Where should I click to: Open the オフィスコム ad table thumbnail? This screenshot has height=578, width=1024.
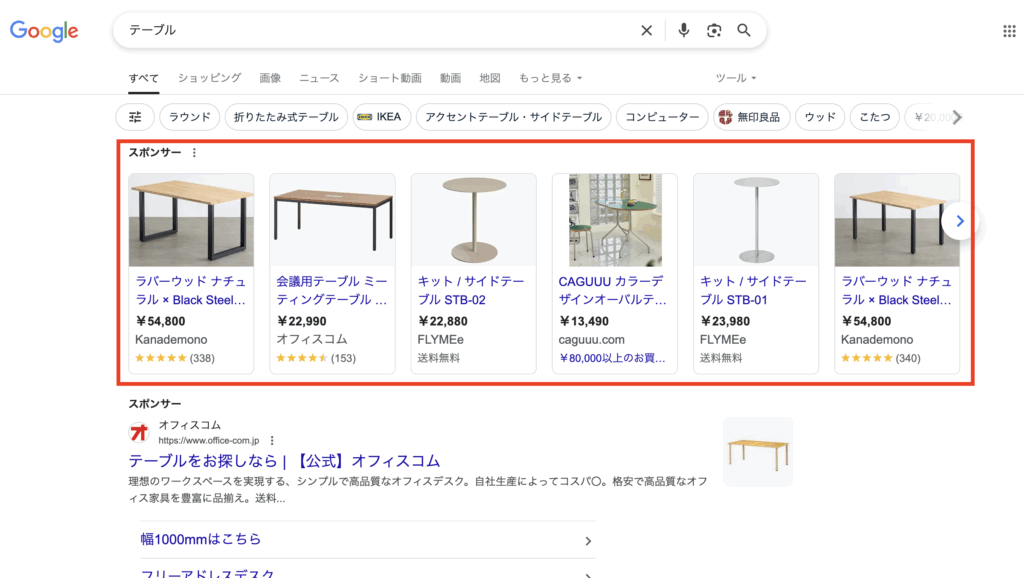758,452
